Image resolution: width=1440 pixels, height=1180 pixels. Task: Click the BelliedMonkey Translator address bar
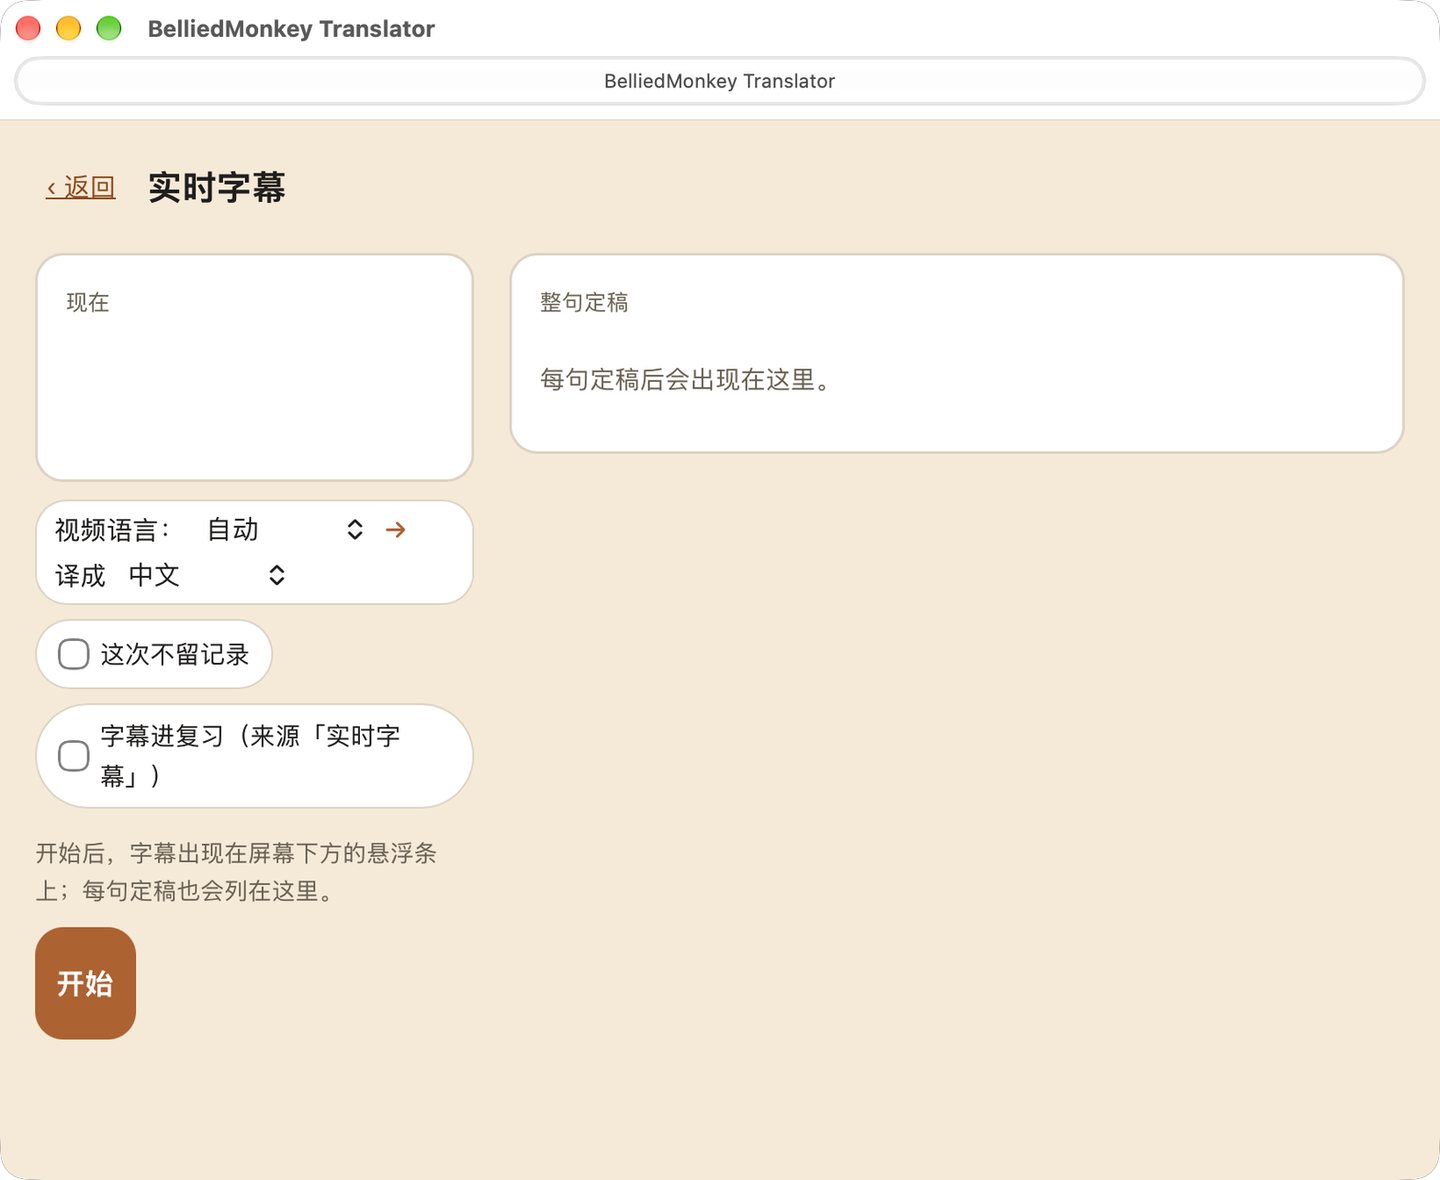click(x=720, y=81)
